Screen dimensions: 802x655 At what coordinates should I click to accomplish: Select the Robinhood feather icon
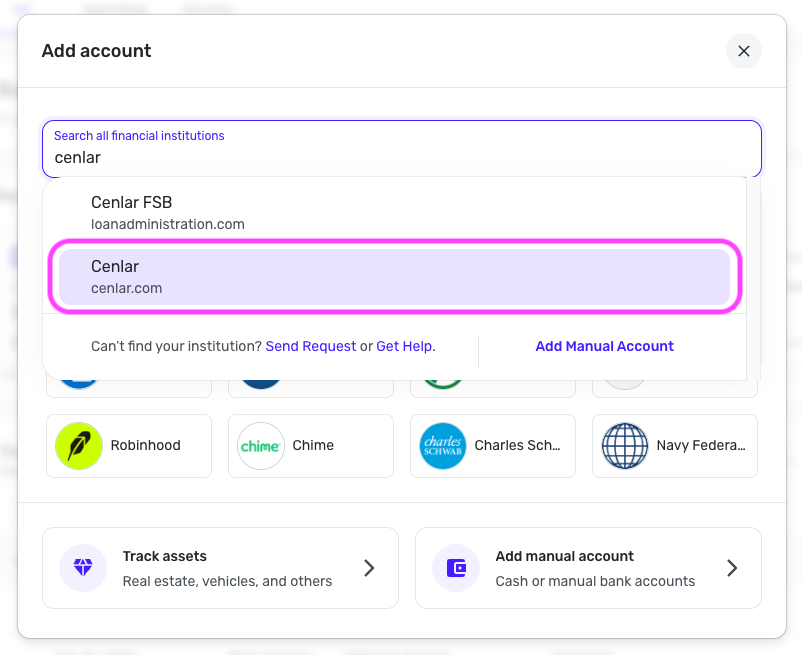(79, 446)
